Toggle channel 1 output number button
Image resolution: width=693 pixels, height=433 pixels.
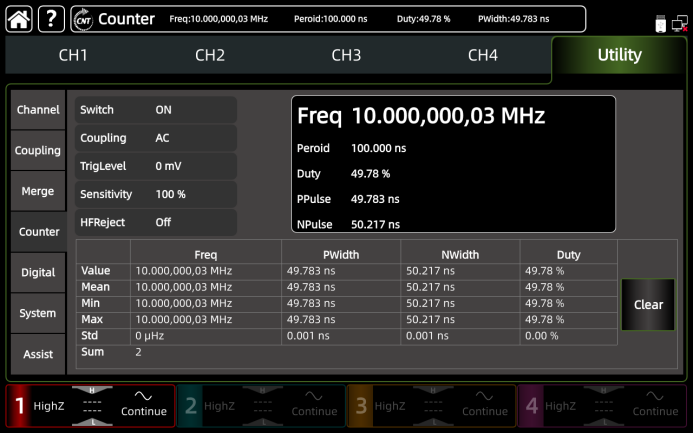[x=19, y=406]
